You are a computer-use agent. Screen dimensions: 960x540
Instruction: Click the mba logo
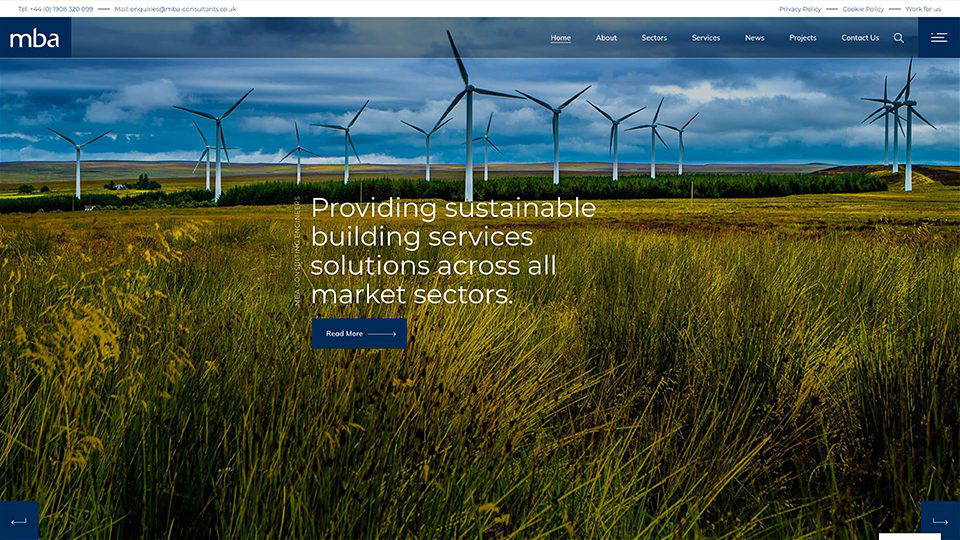(35, 38)
